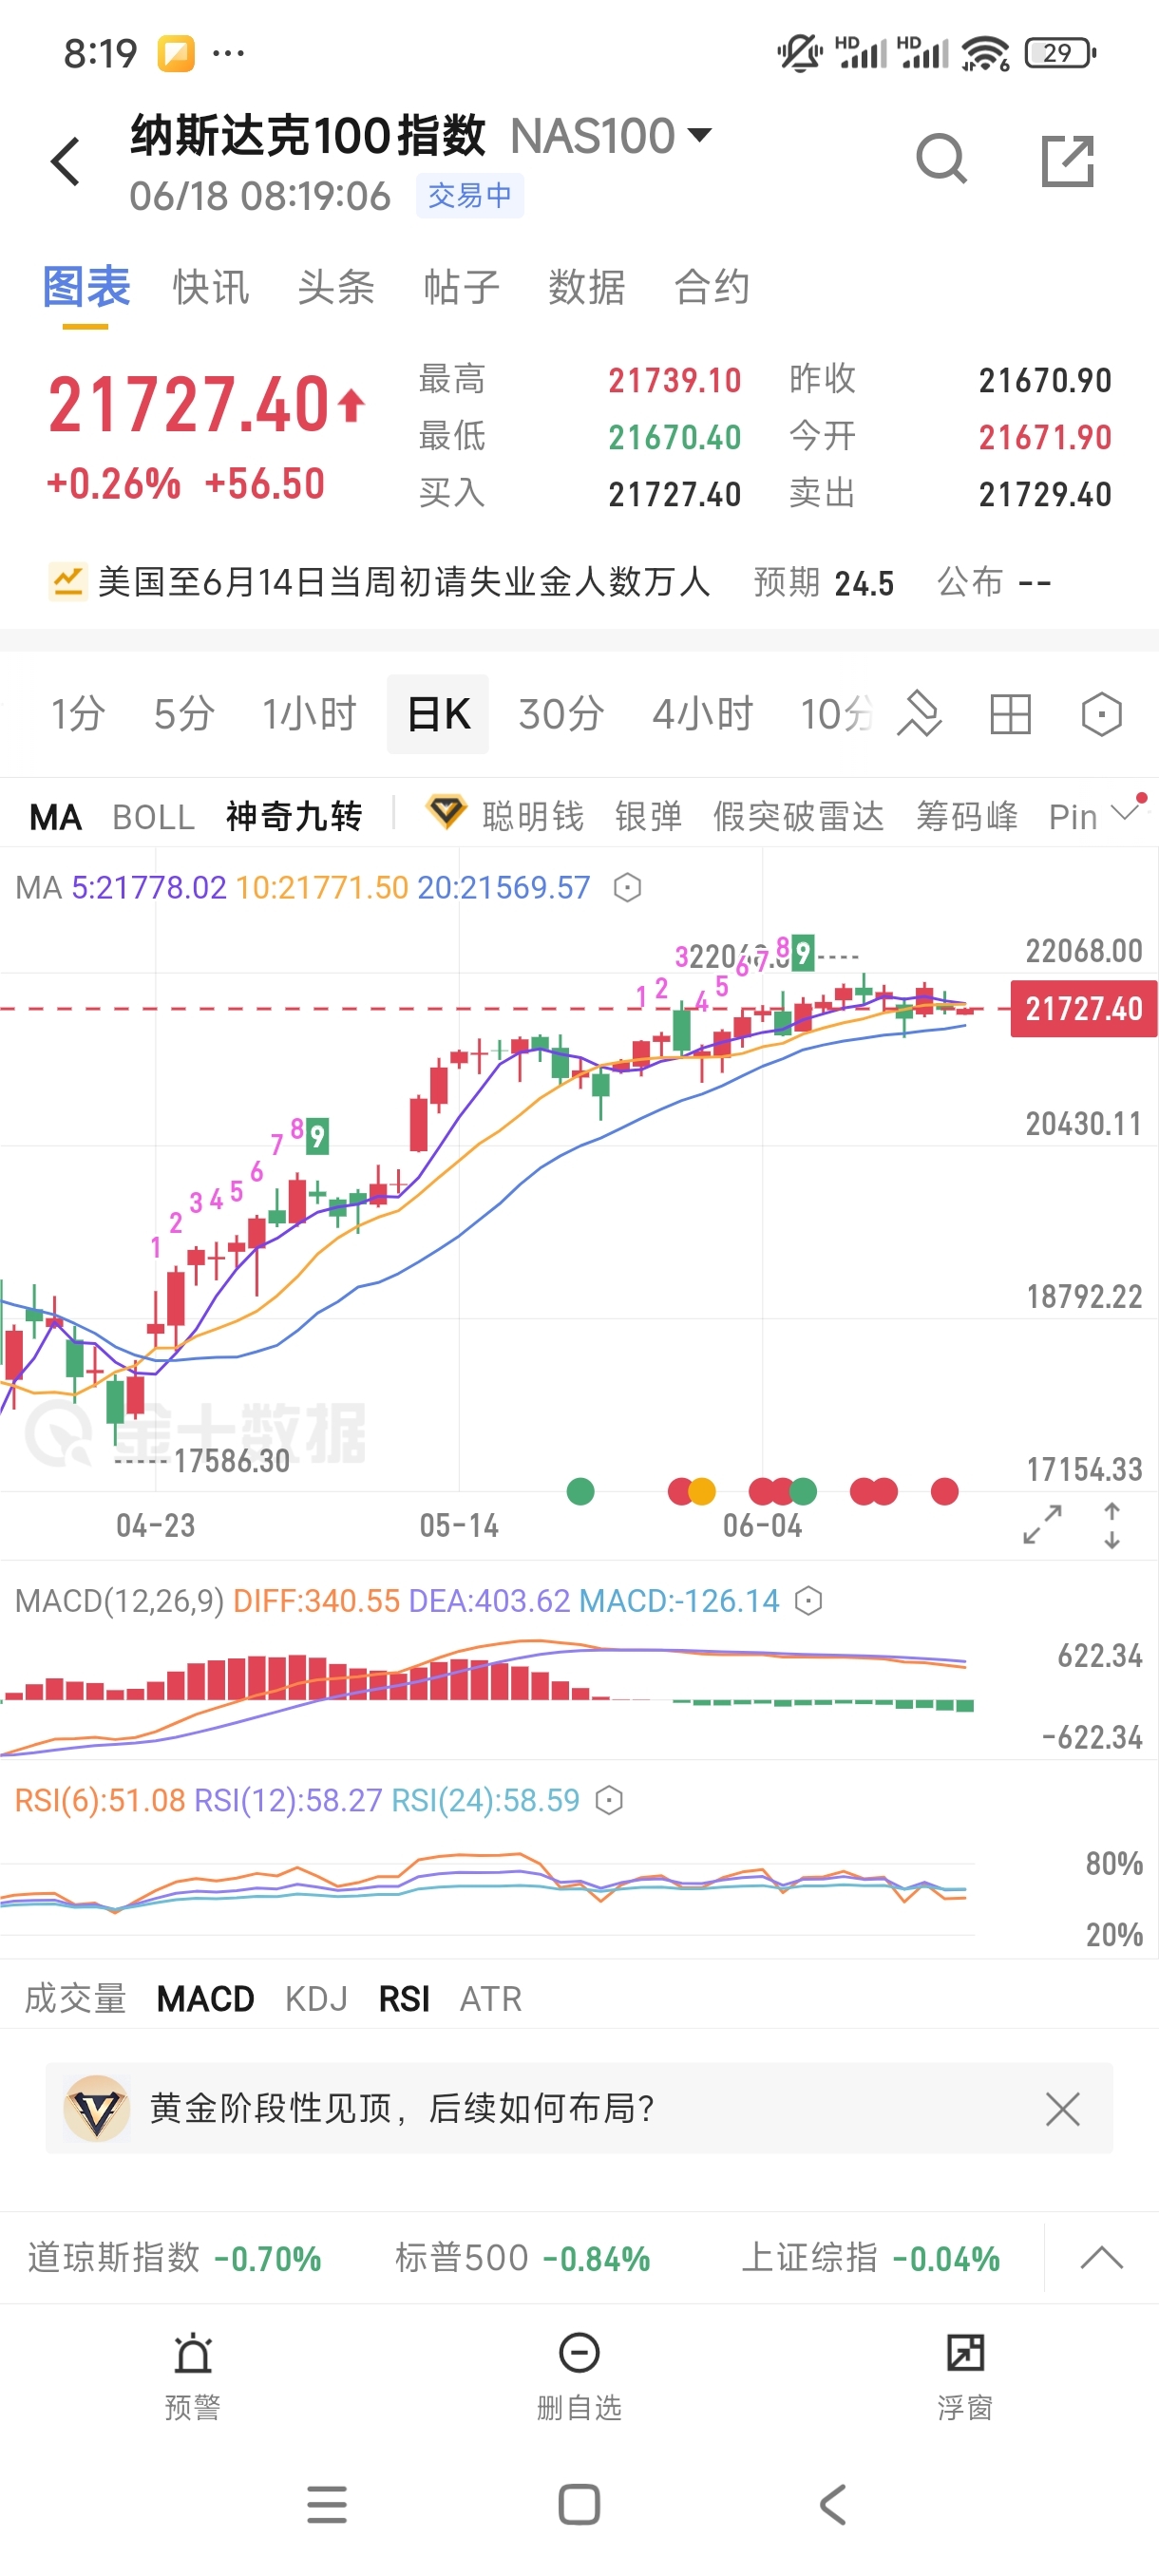Tap the green event dot on chart
Screen dimensions: 1159x2576
pyautogui.click(x=580, y=1491)
